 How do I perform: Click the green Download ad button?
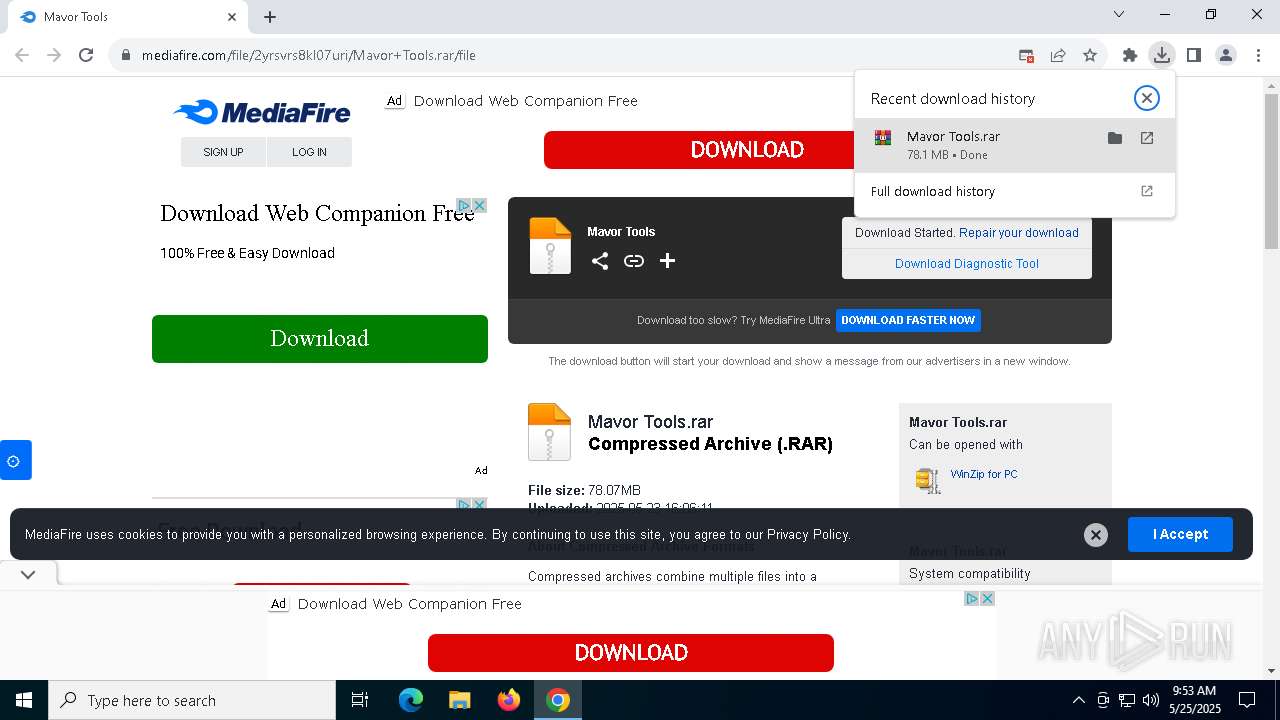pyautogui.click(x=320, y=338)
